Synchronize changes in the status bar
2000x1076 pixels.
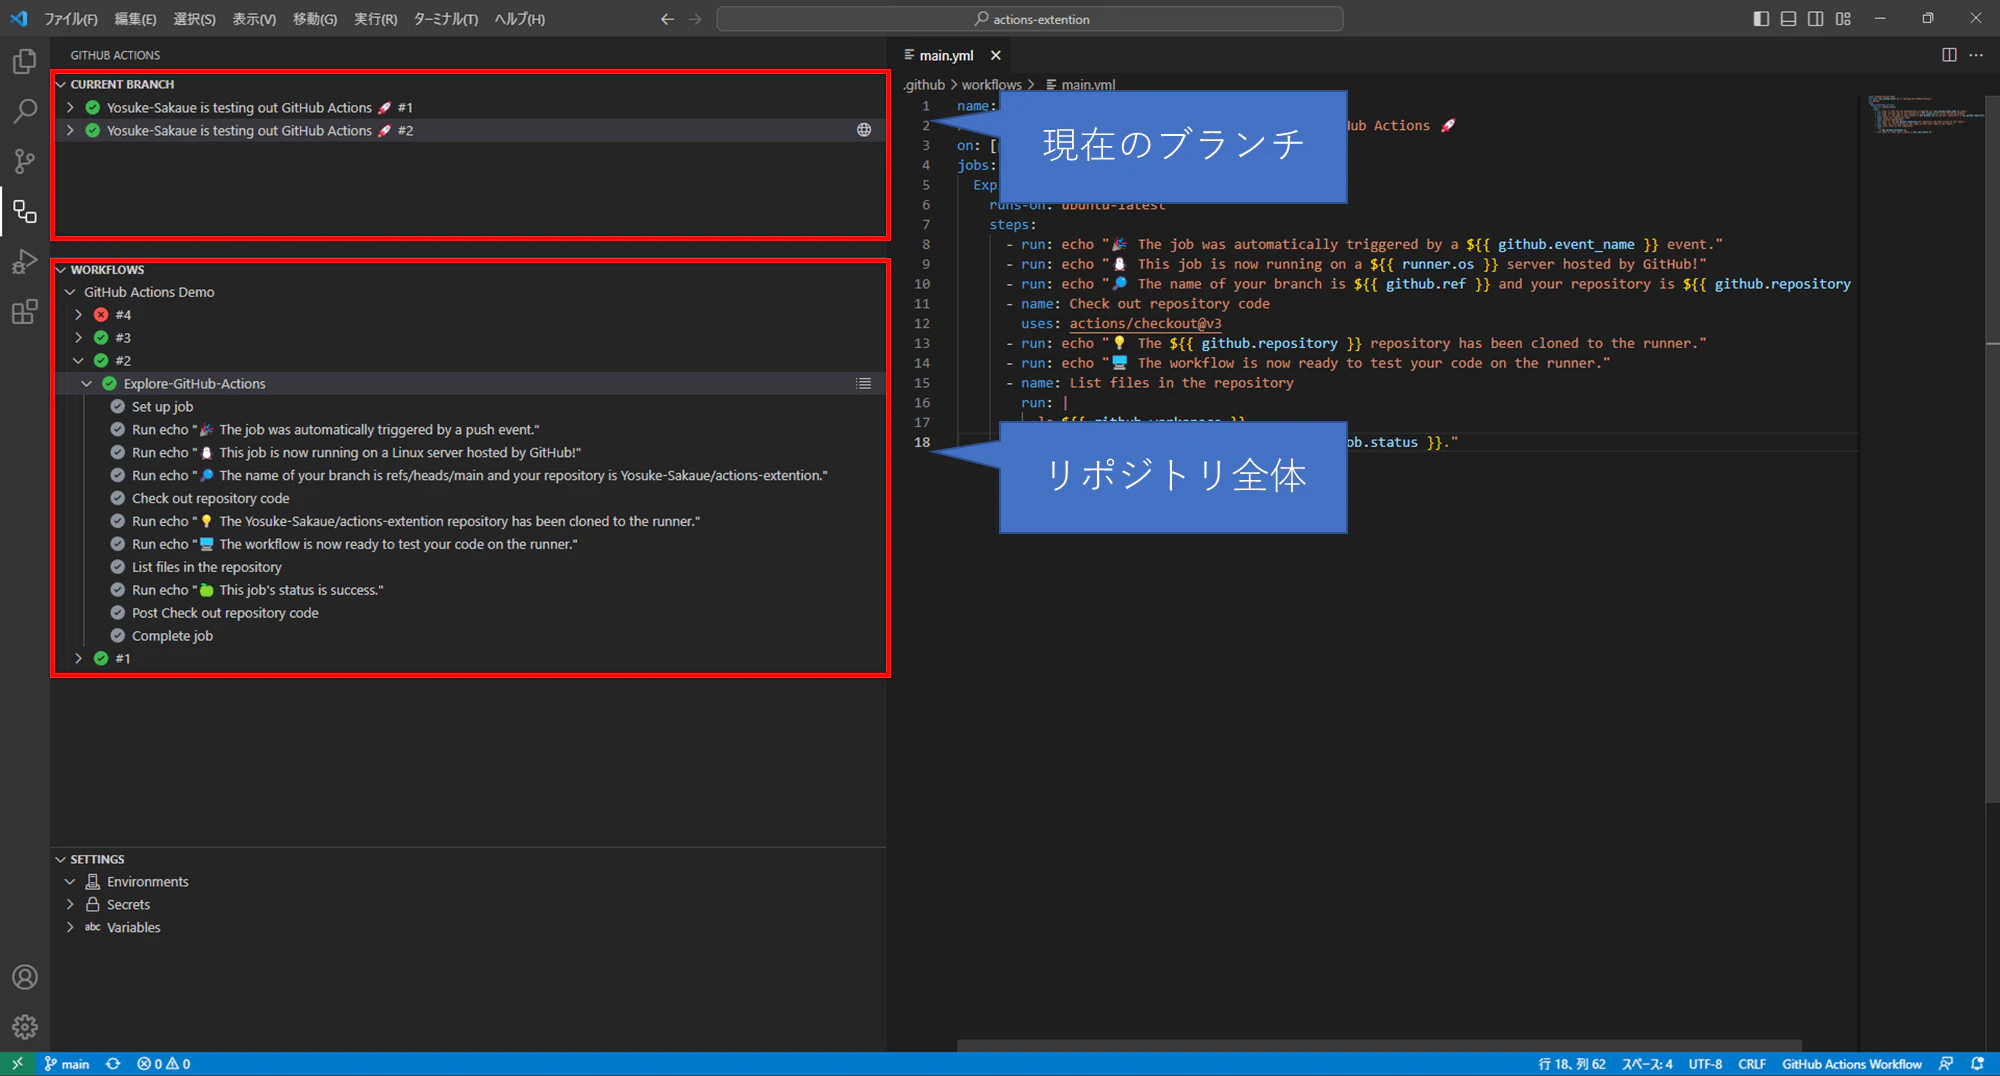[113, 1064]
